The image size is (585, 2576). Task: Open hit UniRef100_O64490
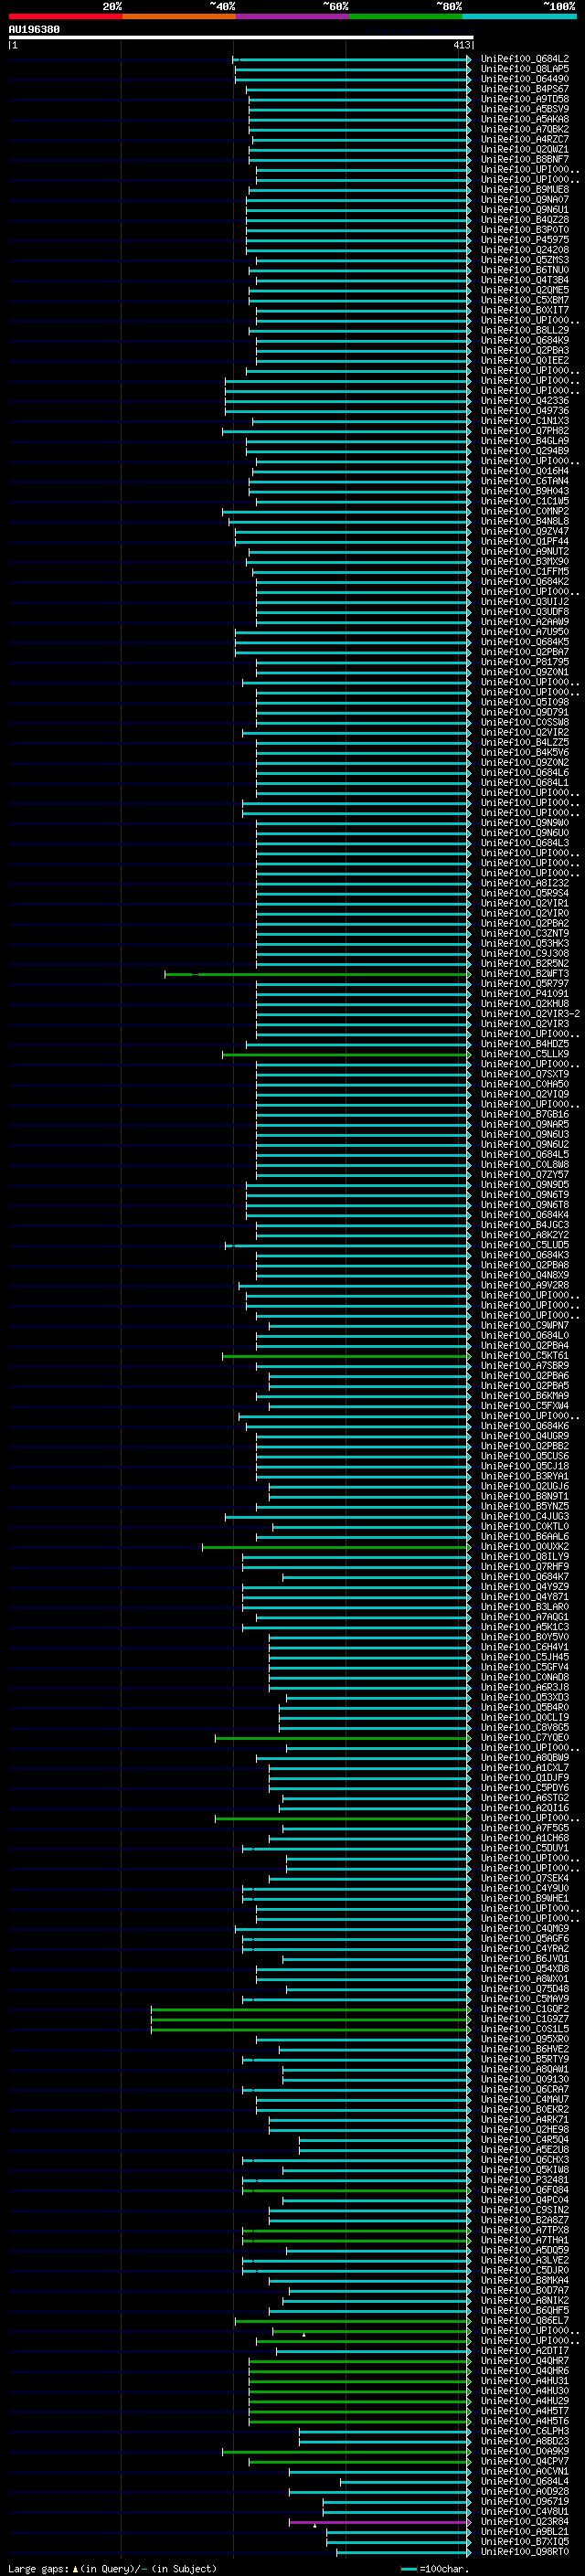point(524,79)
